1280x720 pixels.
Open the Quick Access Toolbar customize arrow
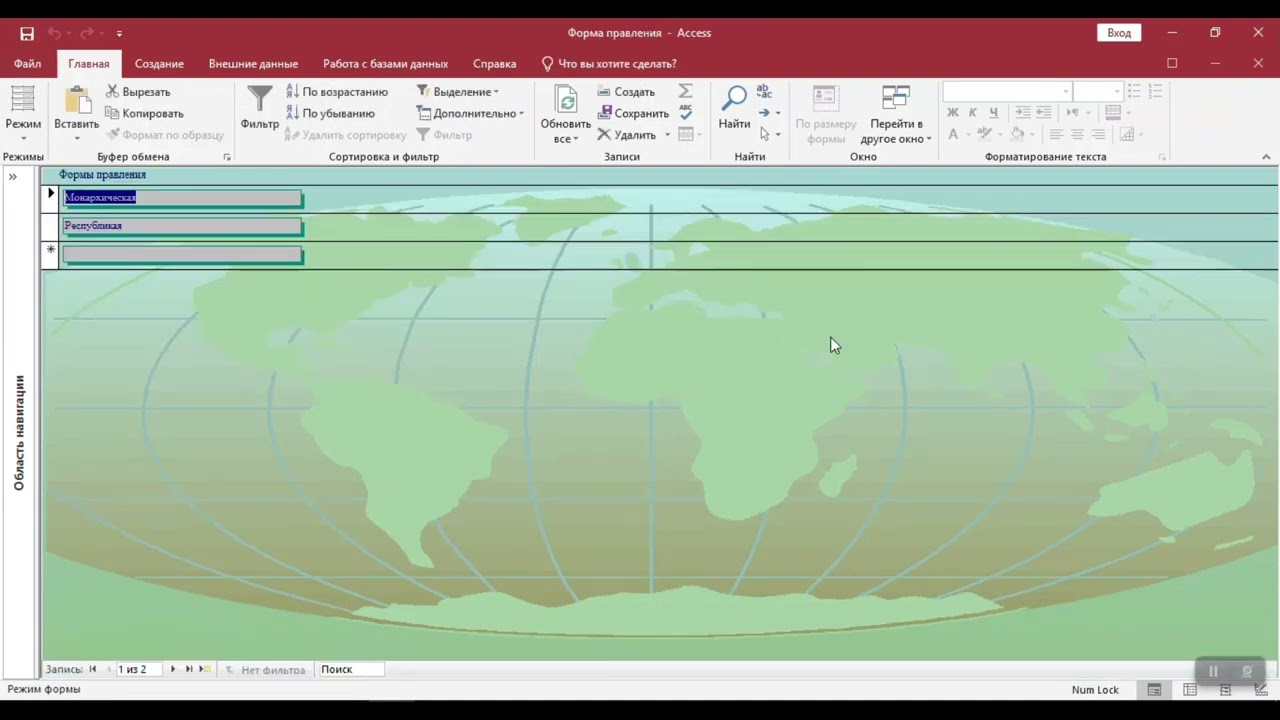pos(119,33)
